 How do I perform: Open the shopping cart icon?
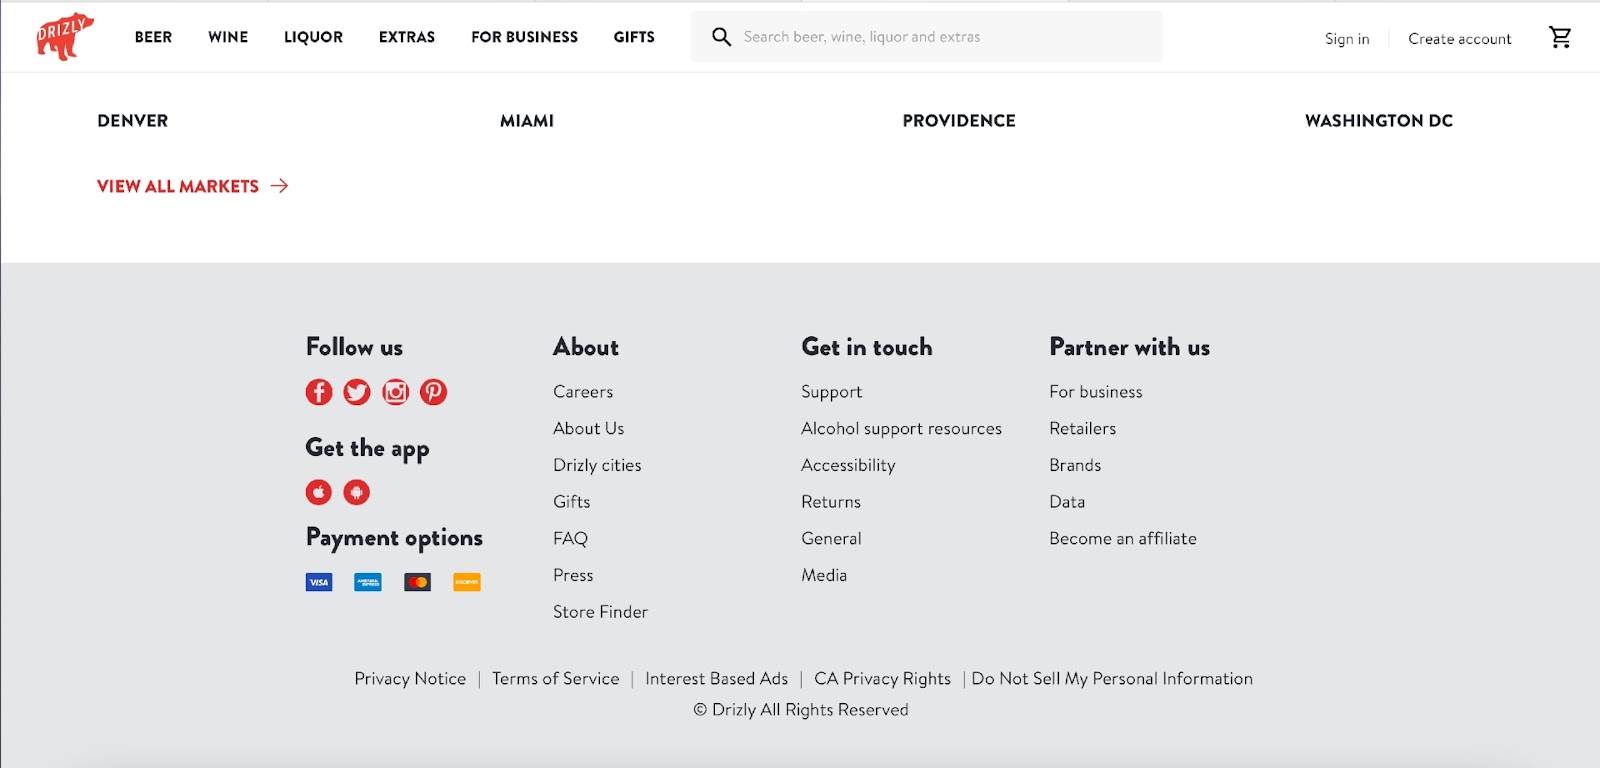click(1560, 37)
